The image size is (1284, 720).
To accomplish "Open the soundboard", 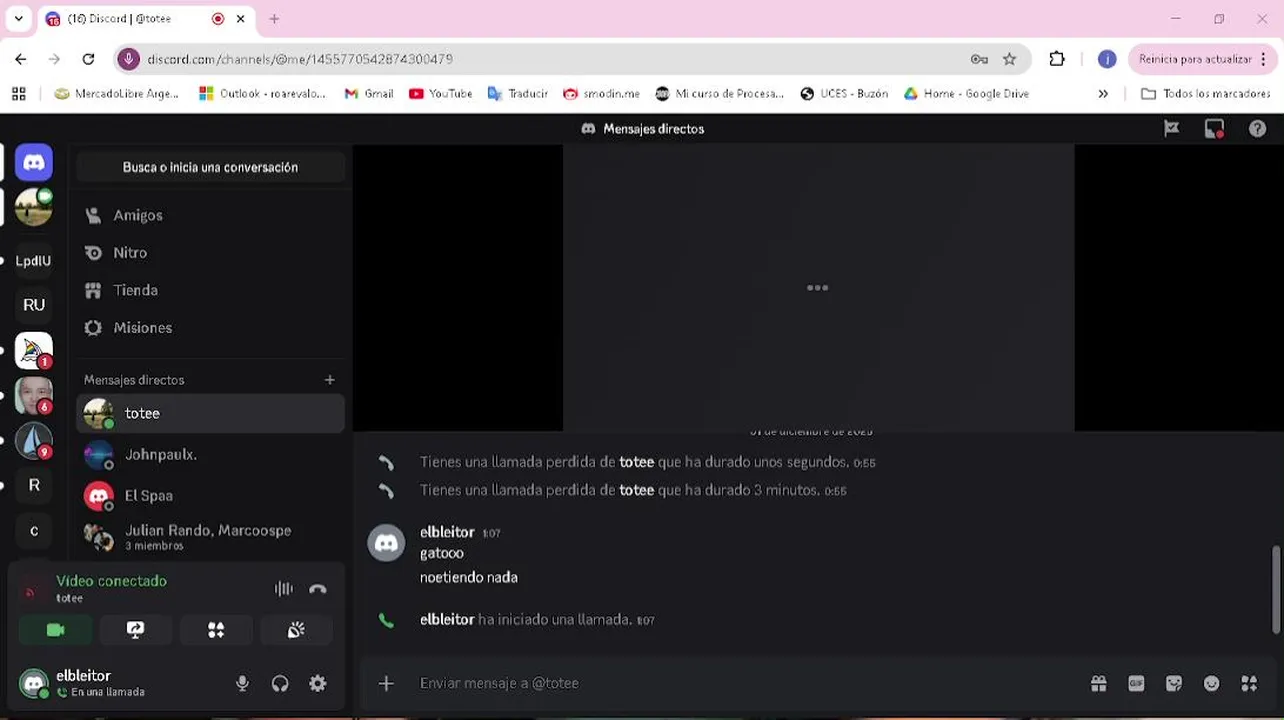I will click(296, 630).
